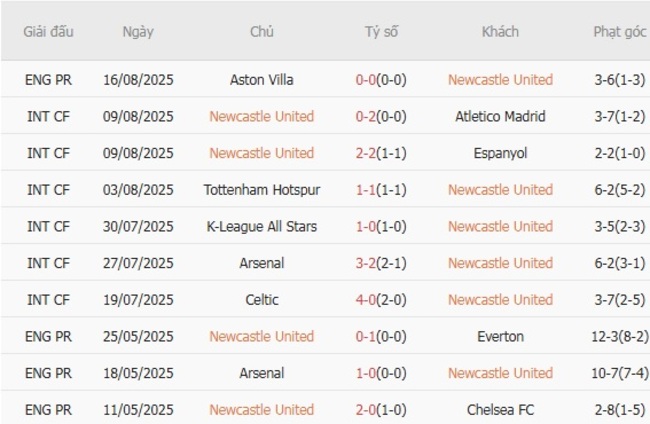The width and height of the screenshot is (650, 424).
Task: Select the "Khách" away team column header
Action: tap(500, 31)
